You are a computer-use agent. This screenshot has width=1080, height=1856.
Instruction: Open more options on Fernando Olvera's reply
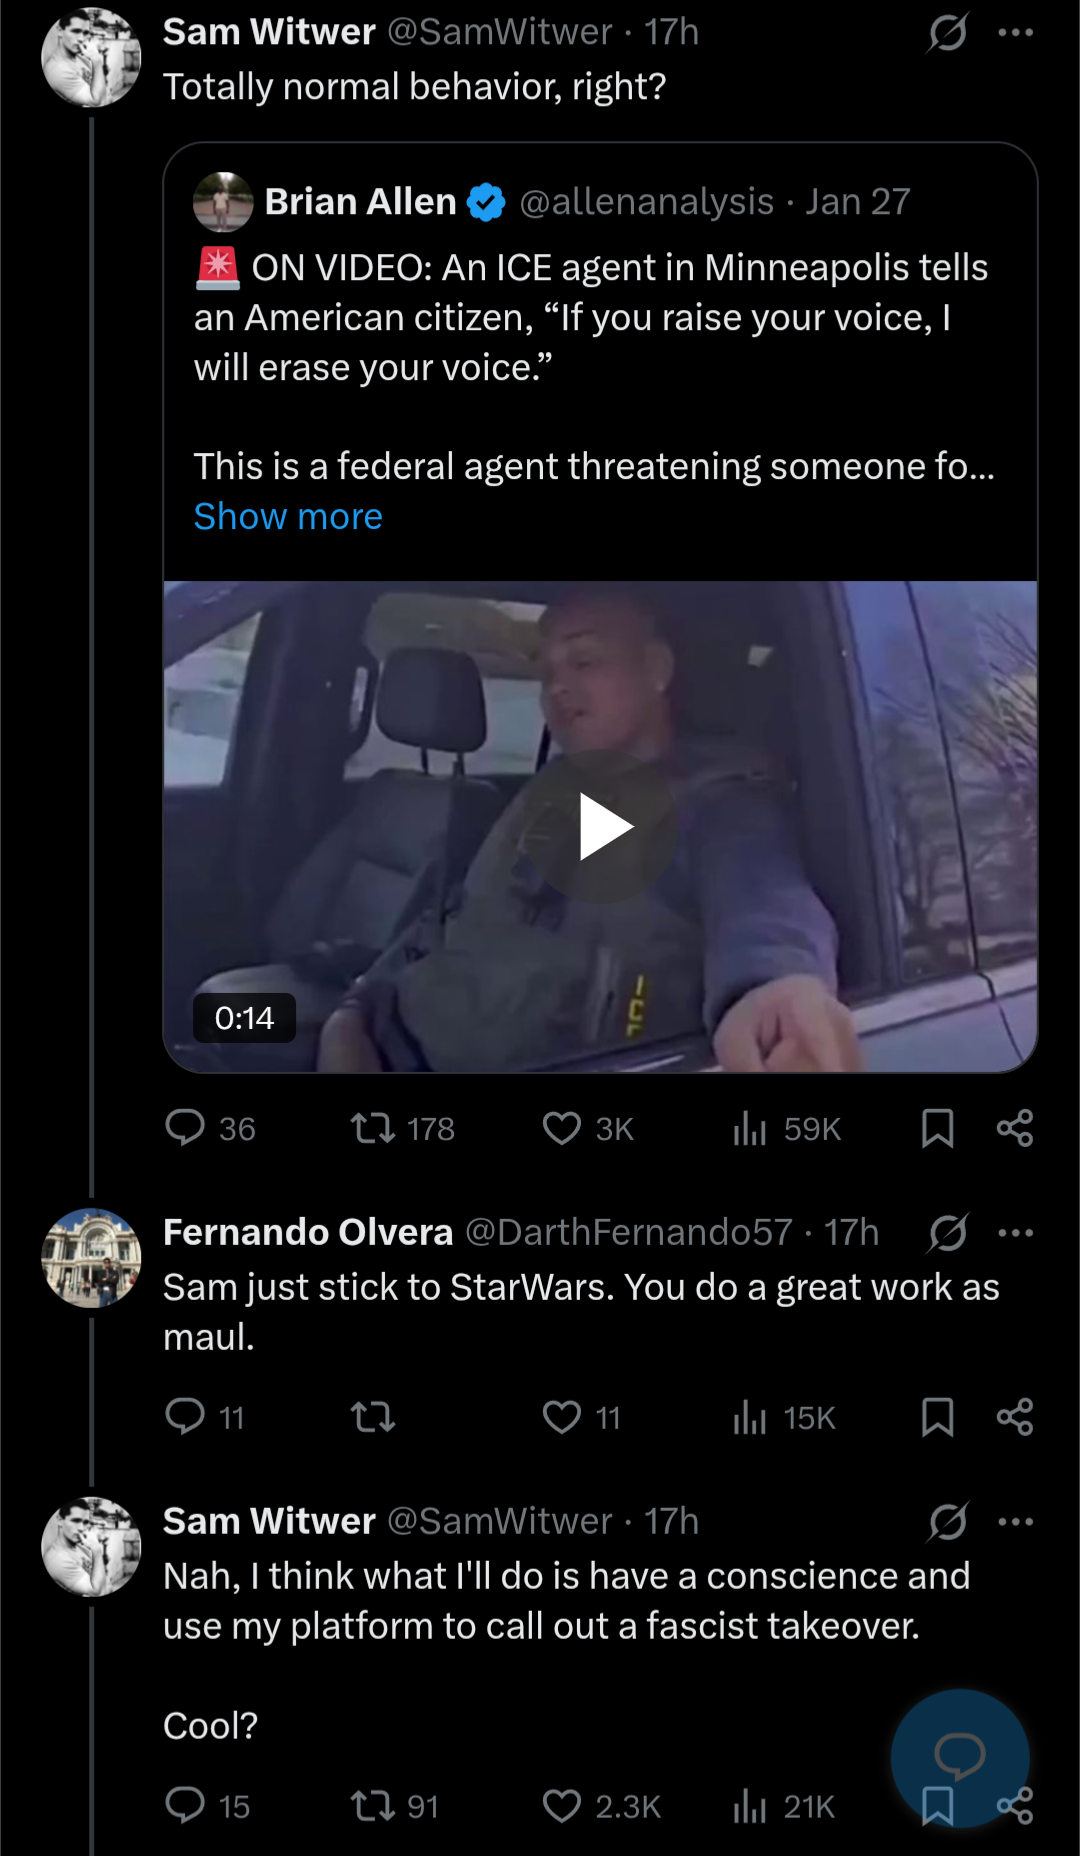[1015, 1233]
